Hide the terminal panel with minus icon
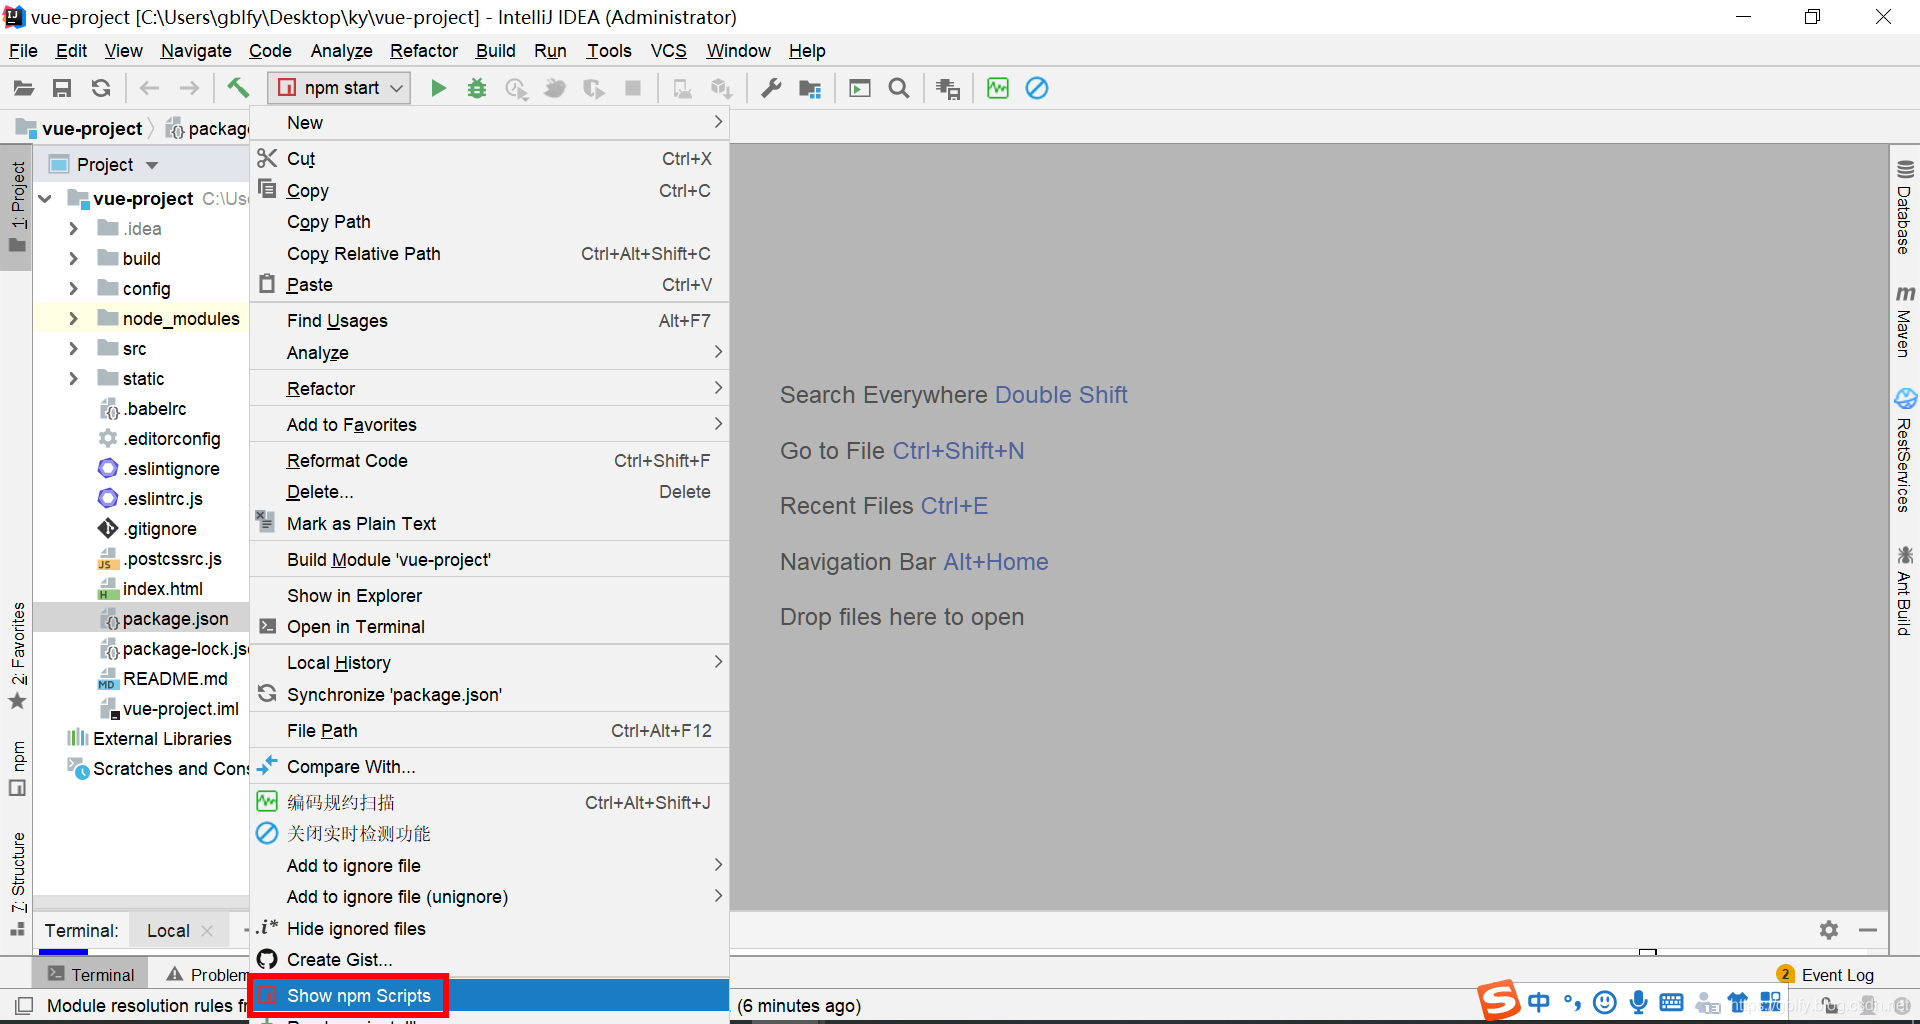1920x1024 pixels. click(1867, 930)
